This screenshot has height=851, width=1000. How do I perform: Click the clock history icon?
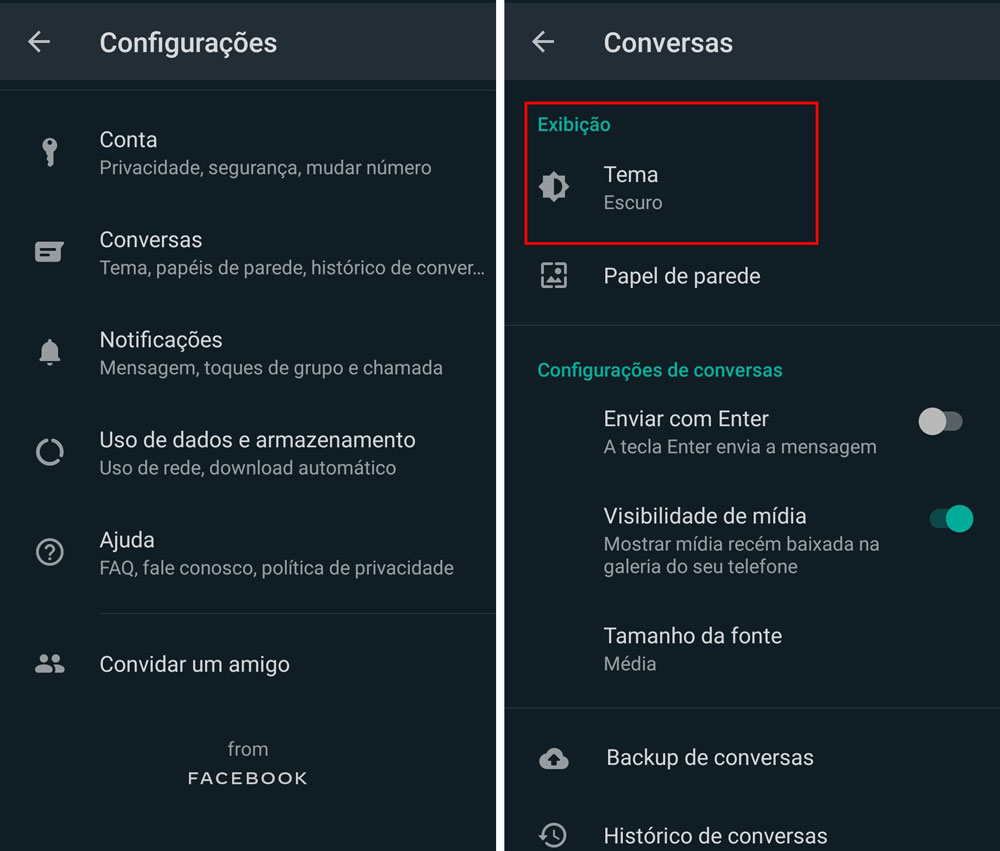click(x=553, y=835)
